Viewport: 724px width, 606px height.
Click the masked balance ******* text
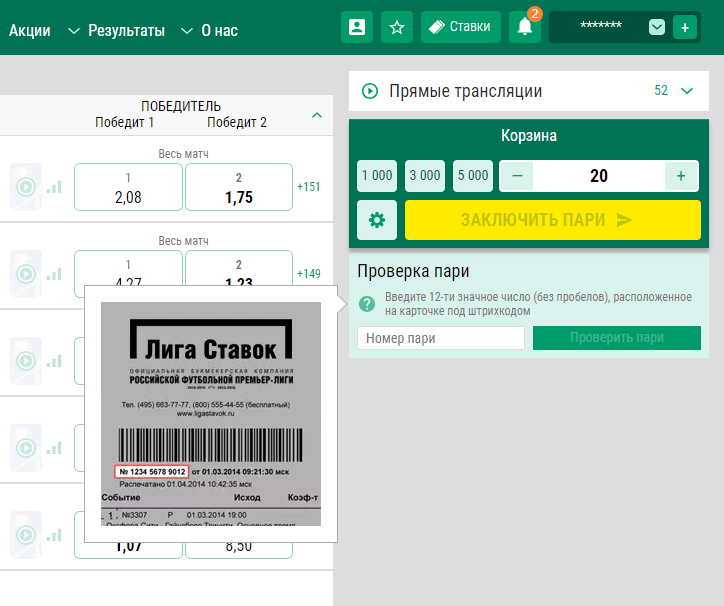601,25
